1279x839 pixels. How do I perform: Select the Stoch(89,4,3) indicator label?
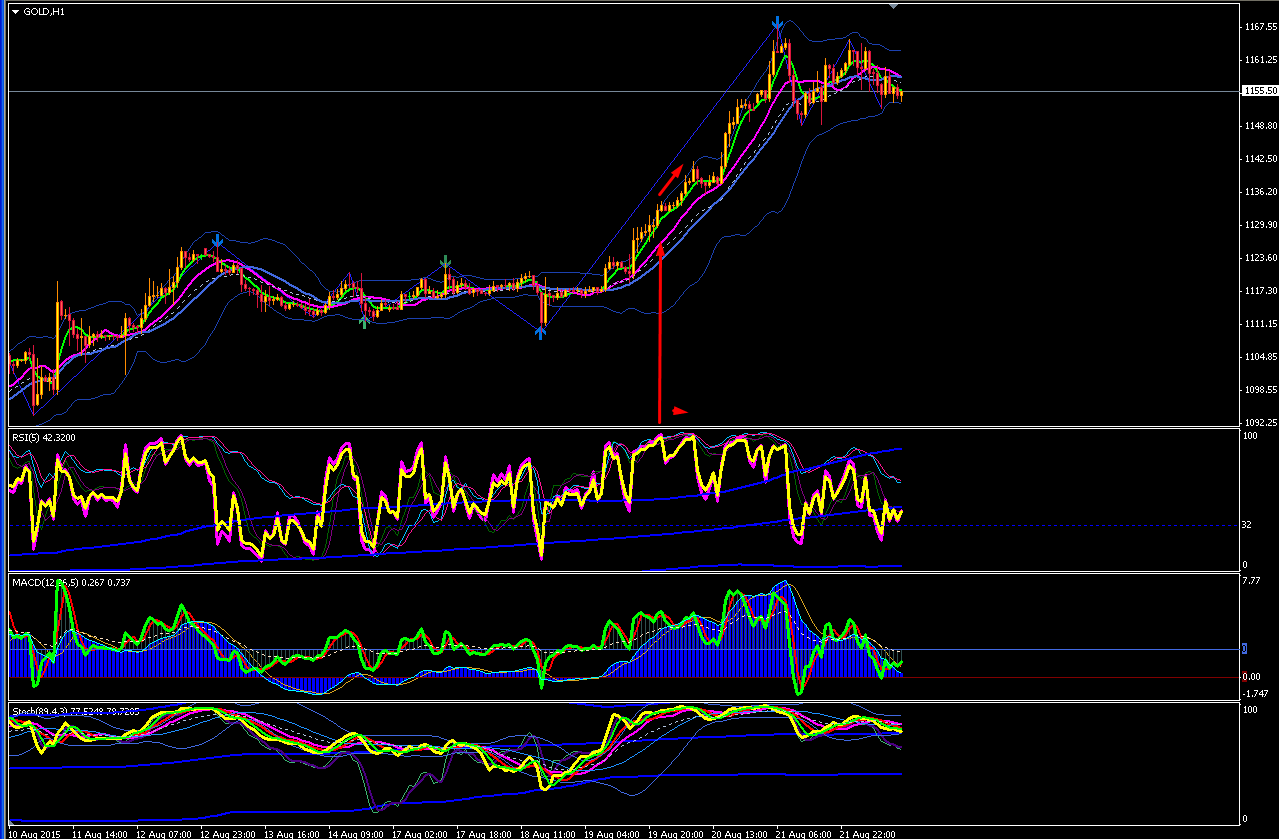[75, 711]
